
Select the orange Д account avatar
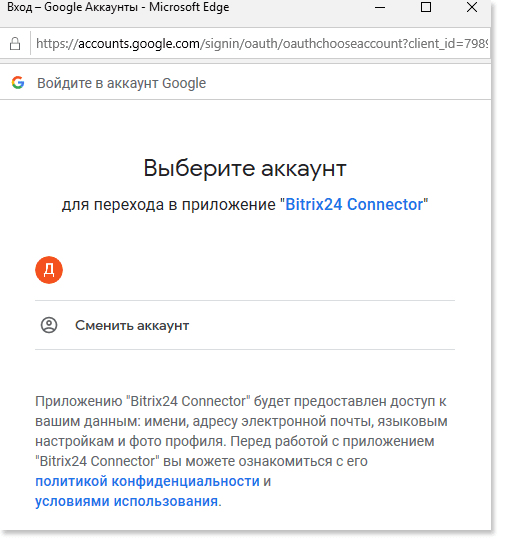click(x=49, y=270)
